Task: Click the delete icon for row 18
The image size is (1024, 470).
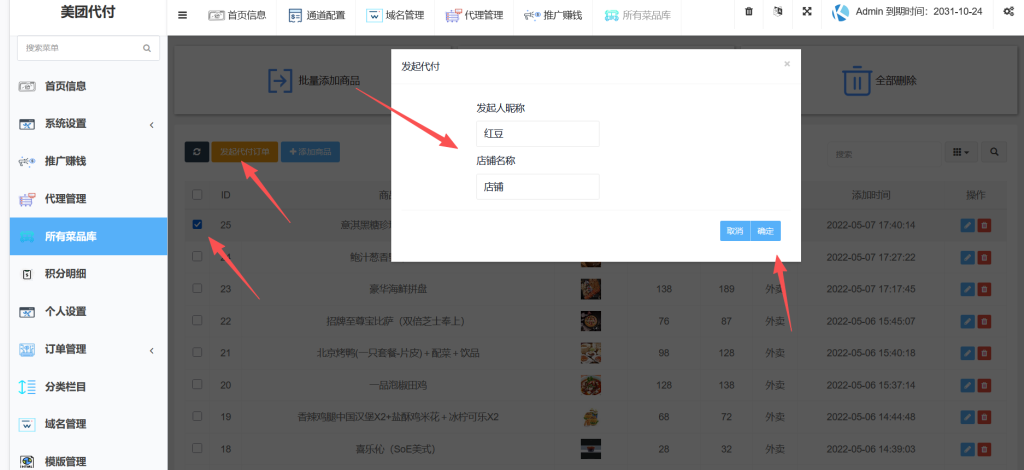Action: [x=984, y=449]
